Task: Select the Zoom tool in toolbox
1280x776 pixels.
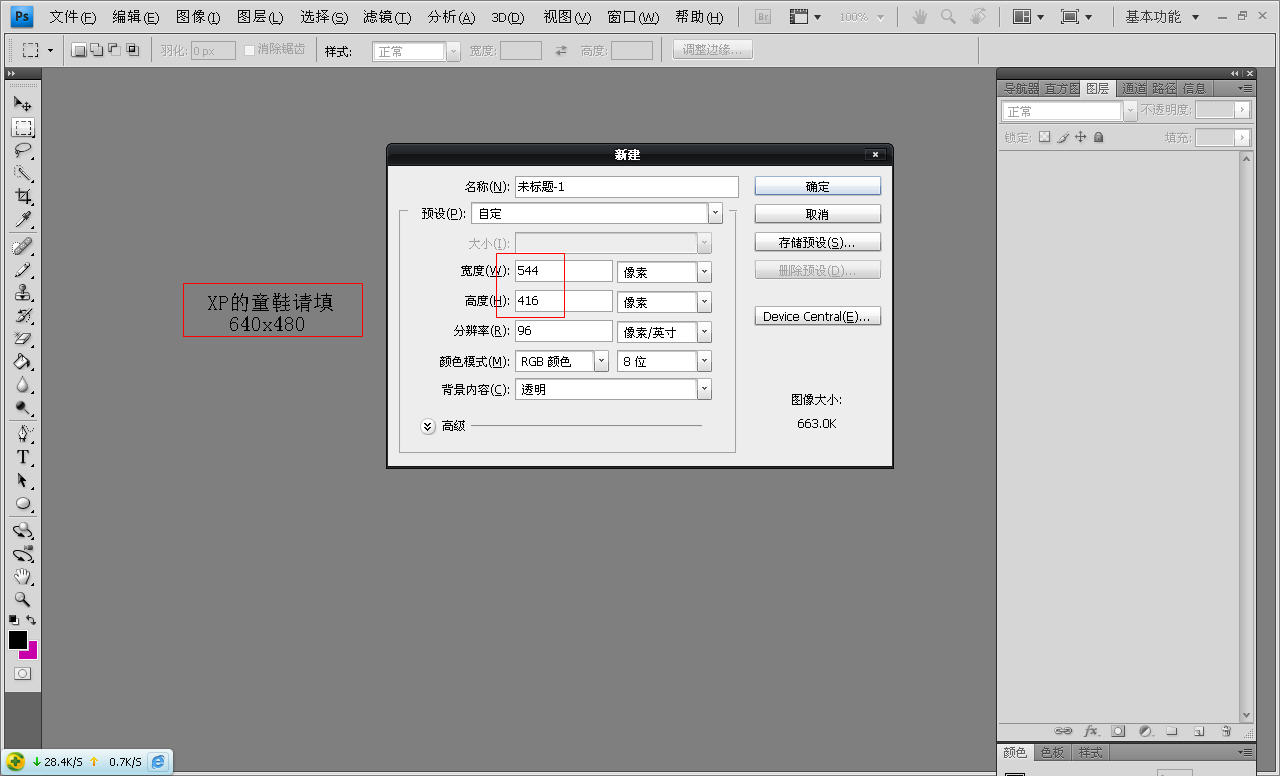Action: click(x=23, y=600)
